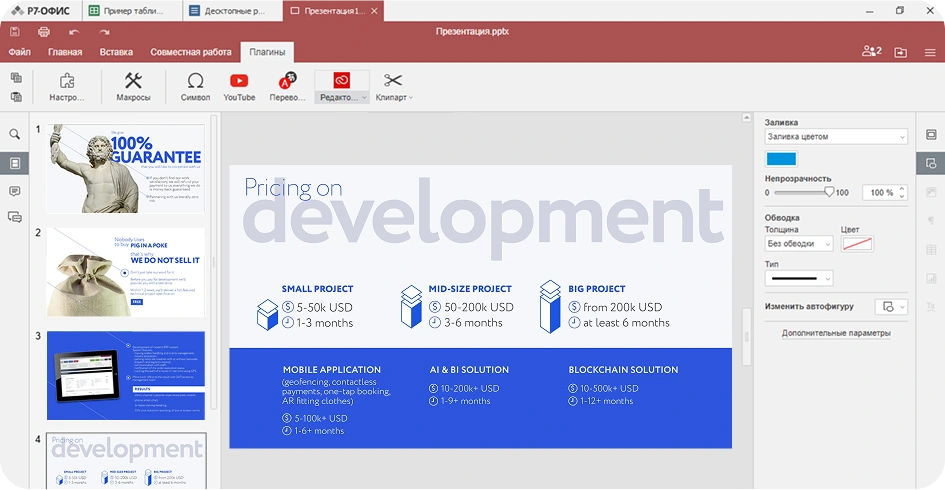Expand the Клипарт plugin dropdown

tap(410, 98)
